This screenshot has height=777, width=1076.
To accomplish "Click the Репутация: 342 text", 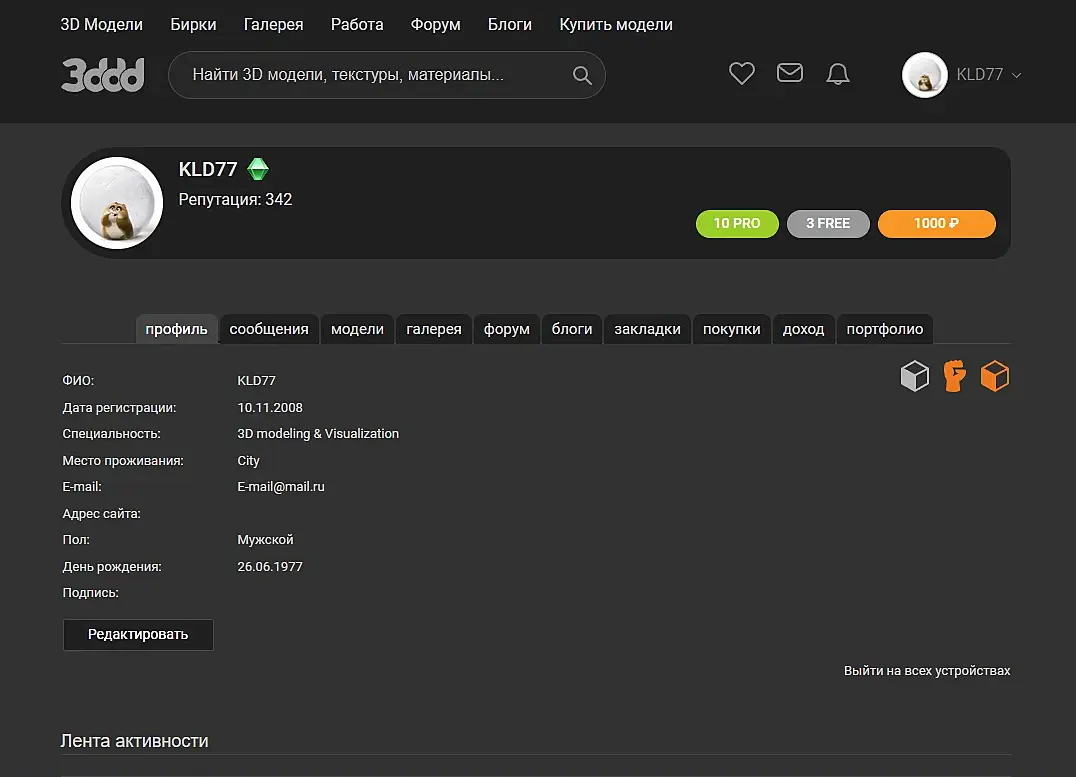I will point(235,200).
